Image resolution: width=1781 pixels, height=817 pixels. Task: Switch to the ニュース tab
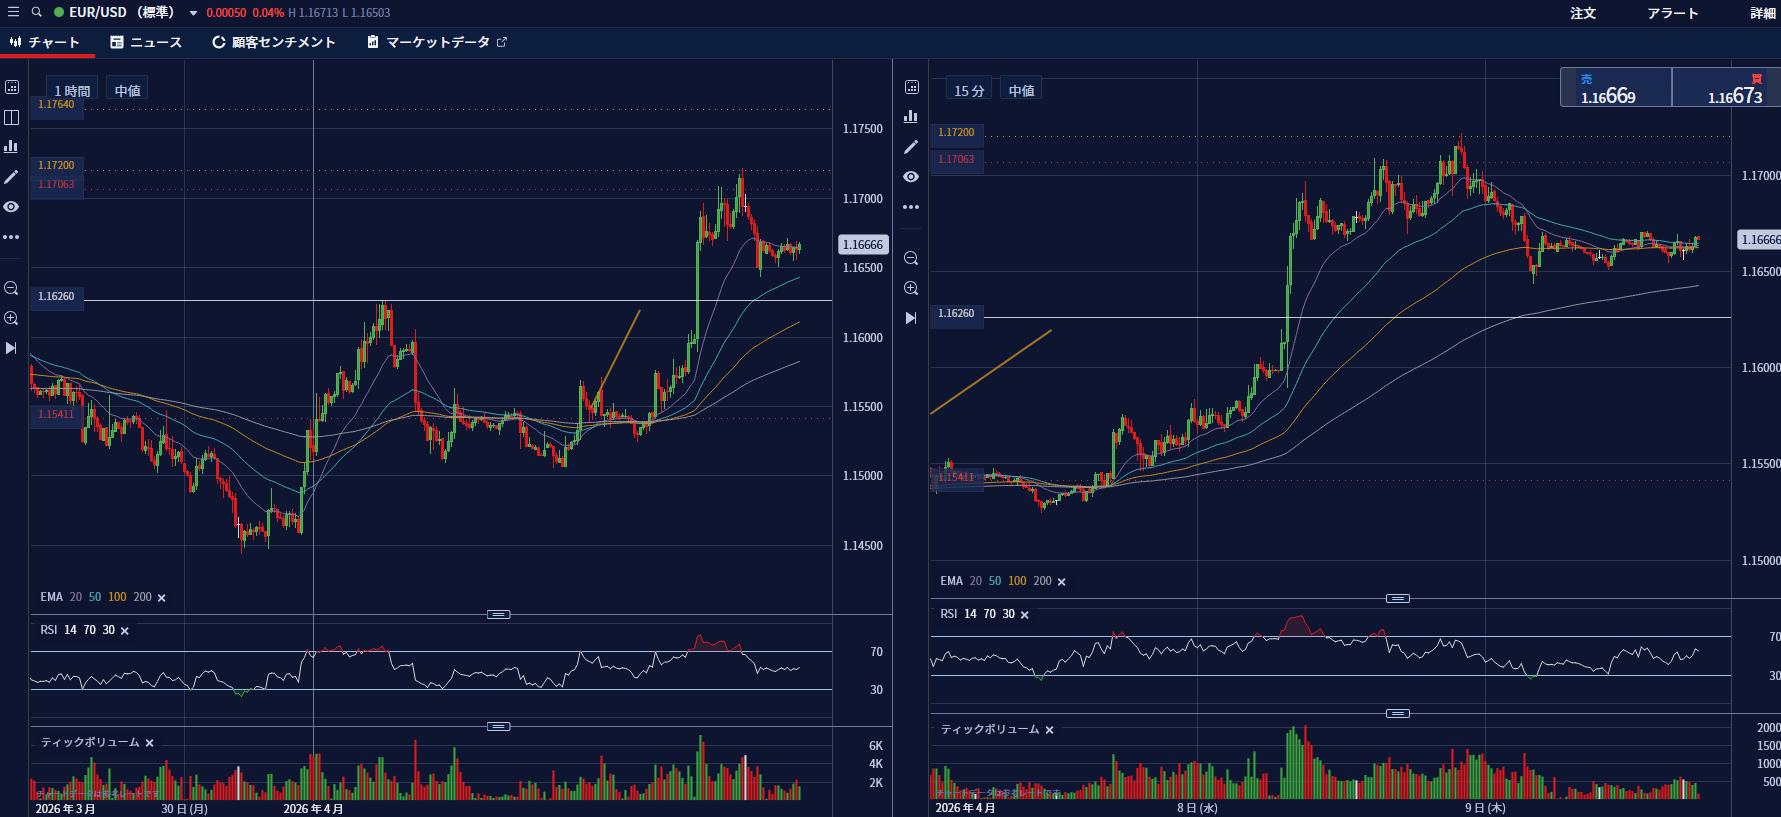146,42
